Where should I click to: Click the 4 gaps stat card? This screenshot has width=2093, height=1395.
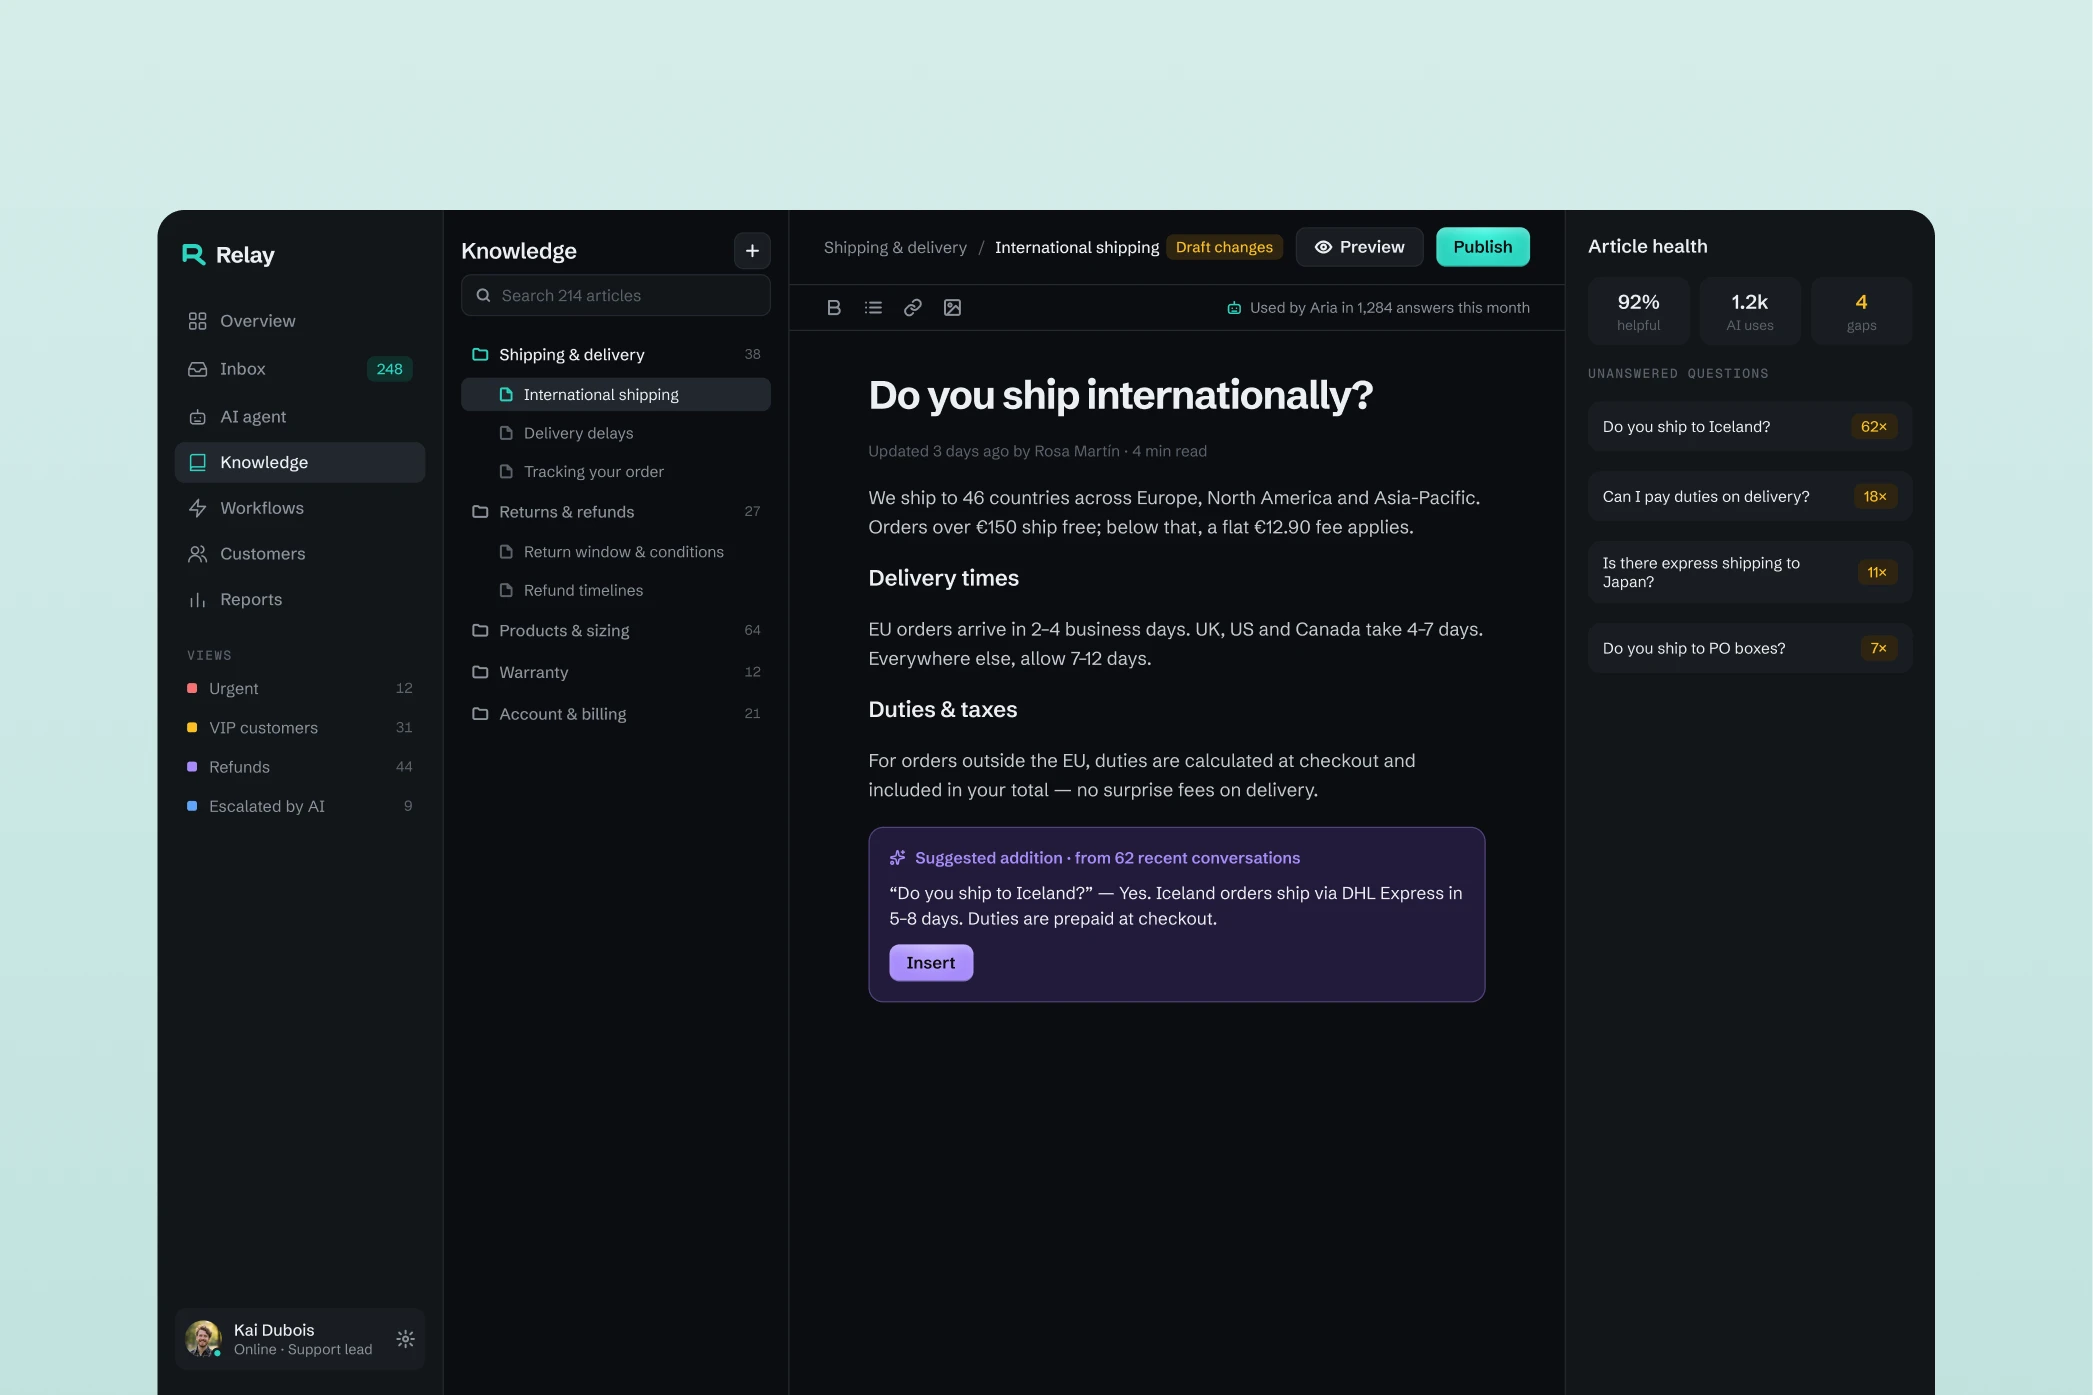tap(1861, 312)
